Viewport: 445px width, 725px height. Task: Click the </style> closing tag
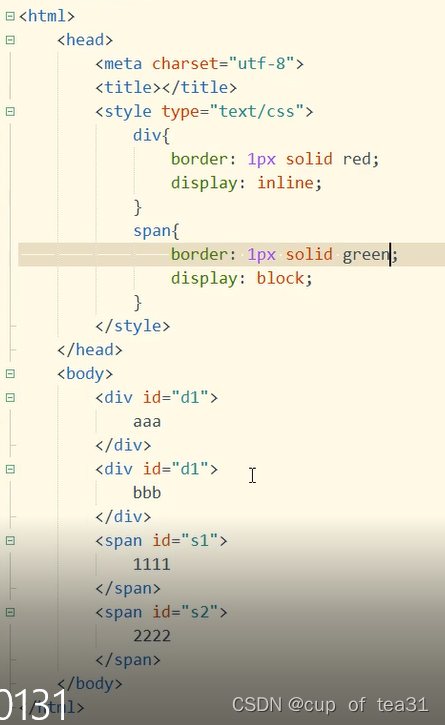133,326
